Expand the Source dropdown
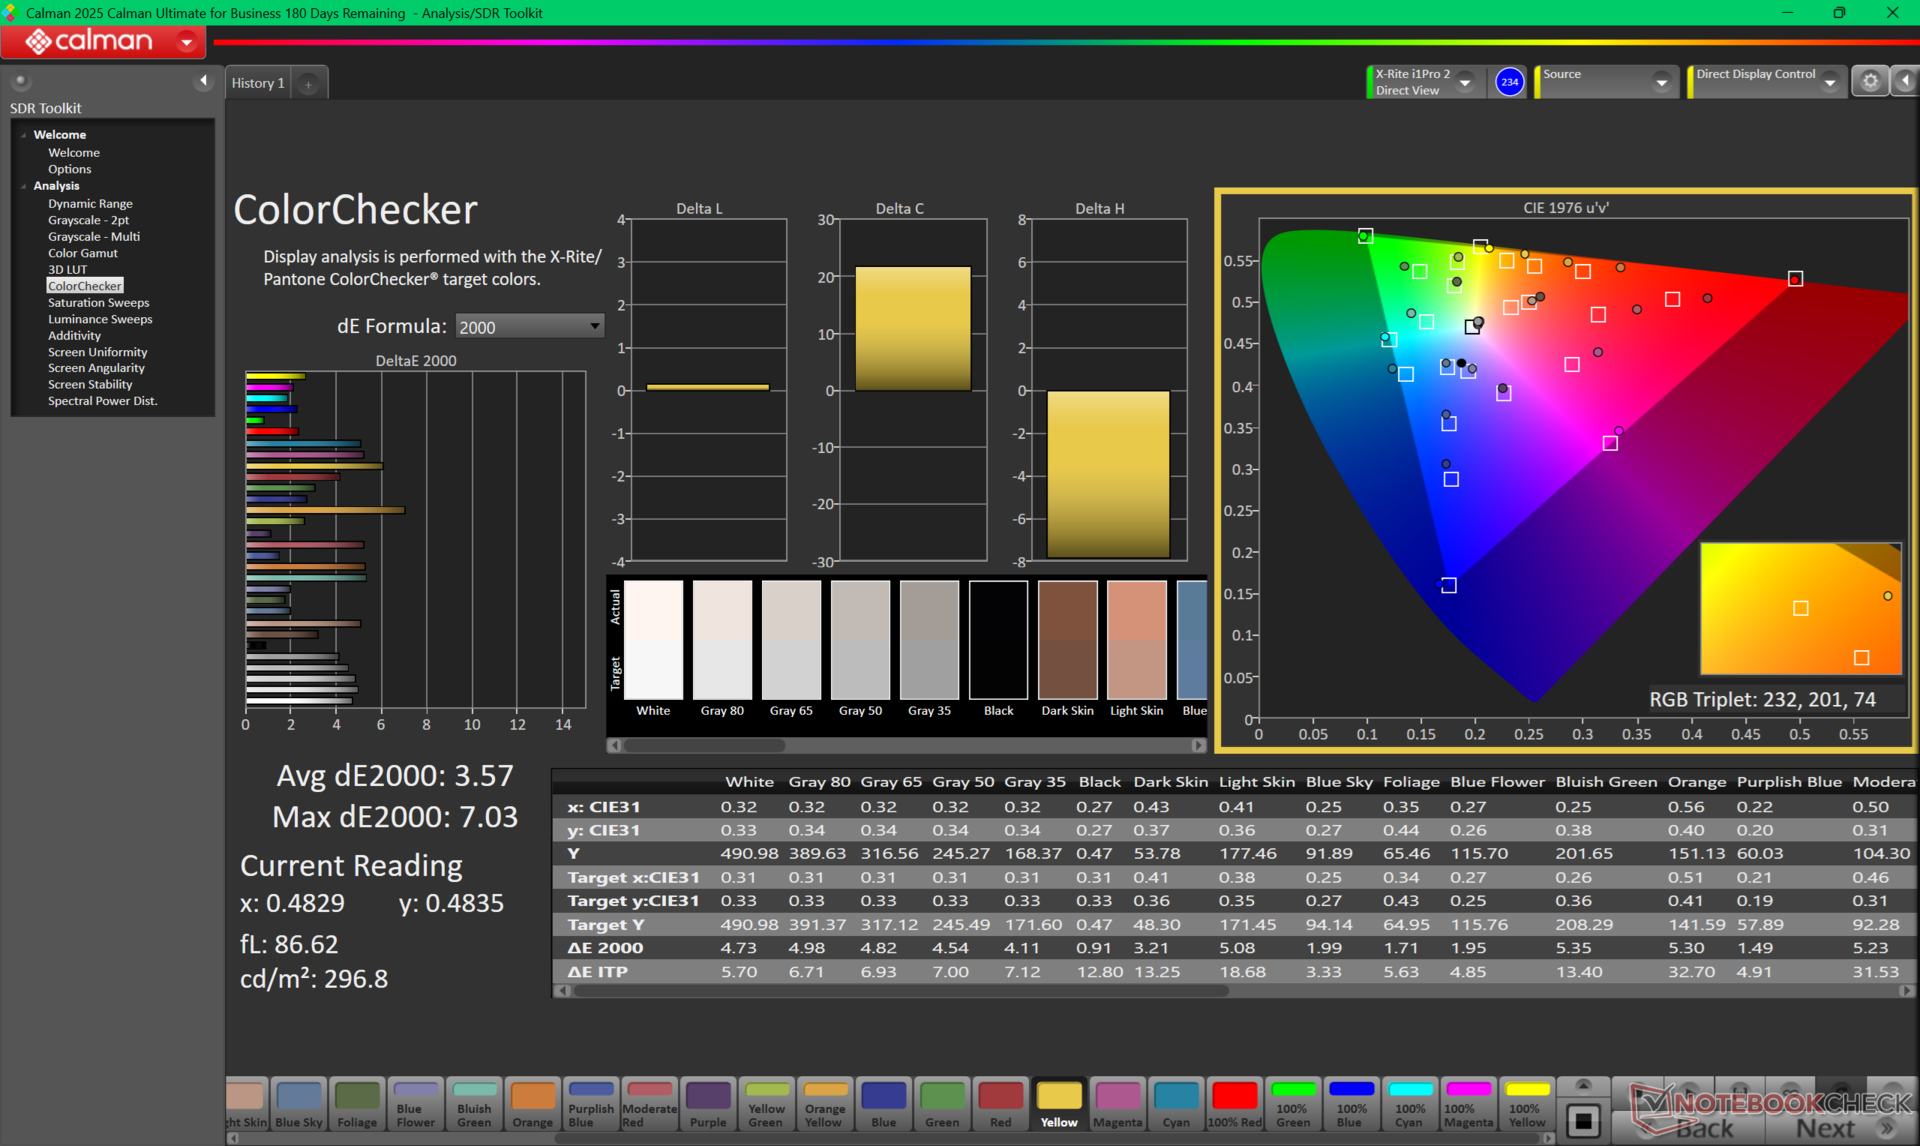Viewport: 1920px width, 1146px height. (x=1661, y=82)
